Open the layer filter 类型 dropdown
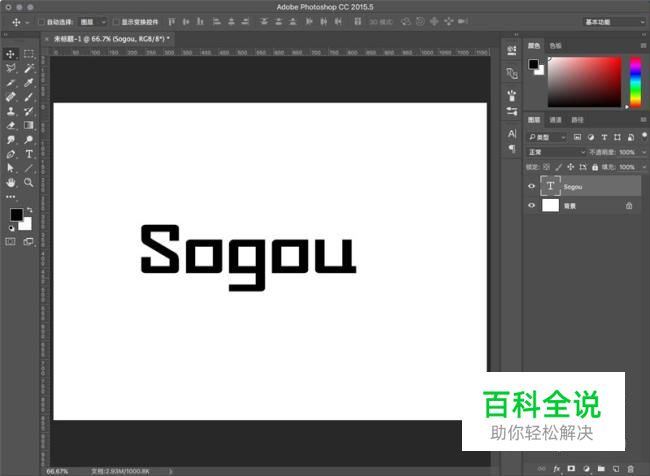 coord(548,137)
